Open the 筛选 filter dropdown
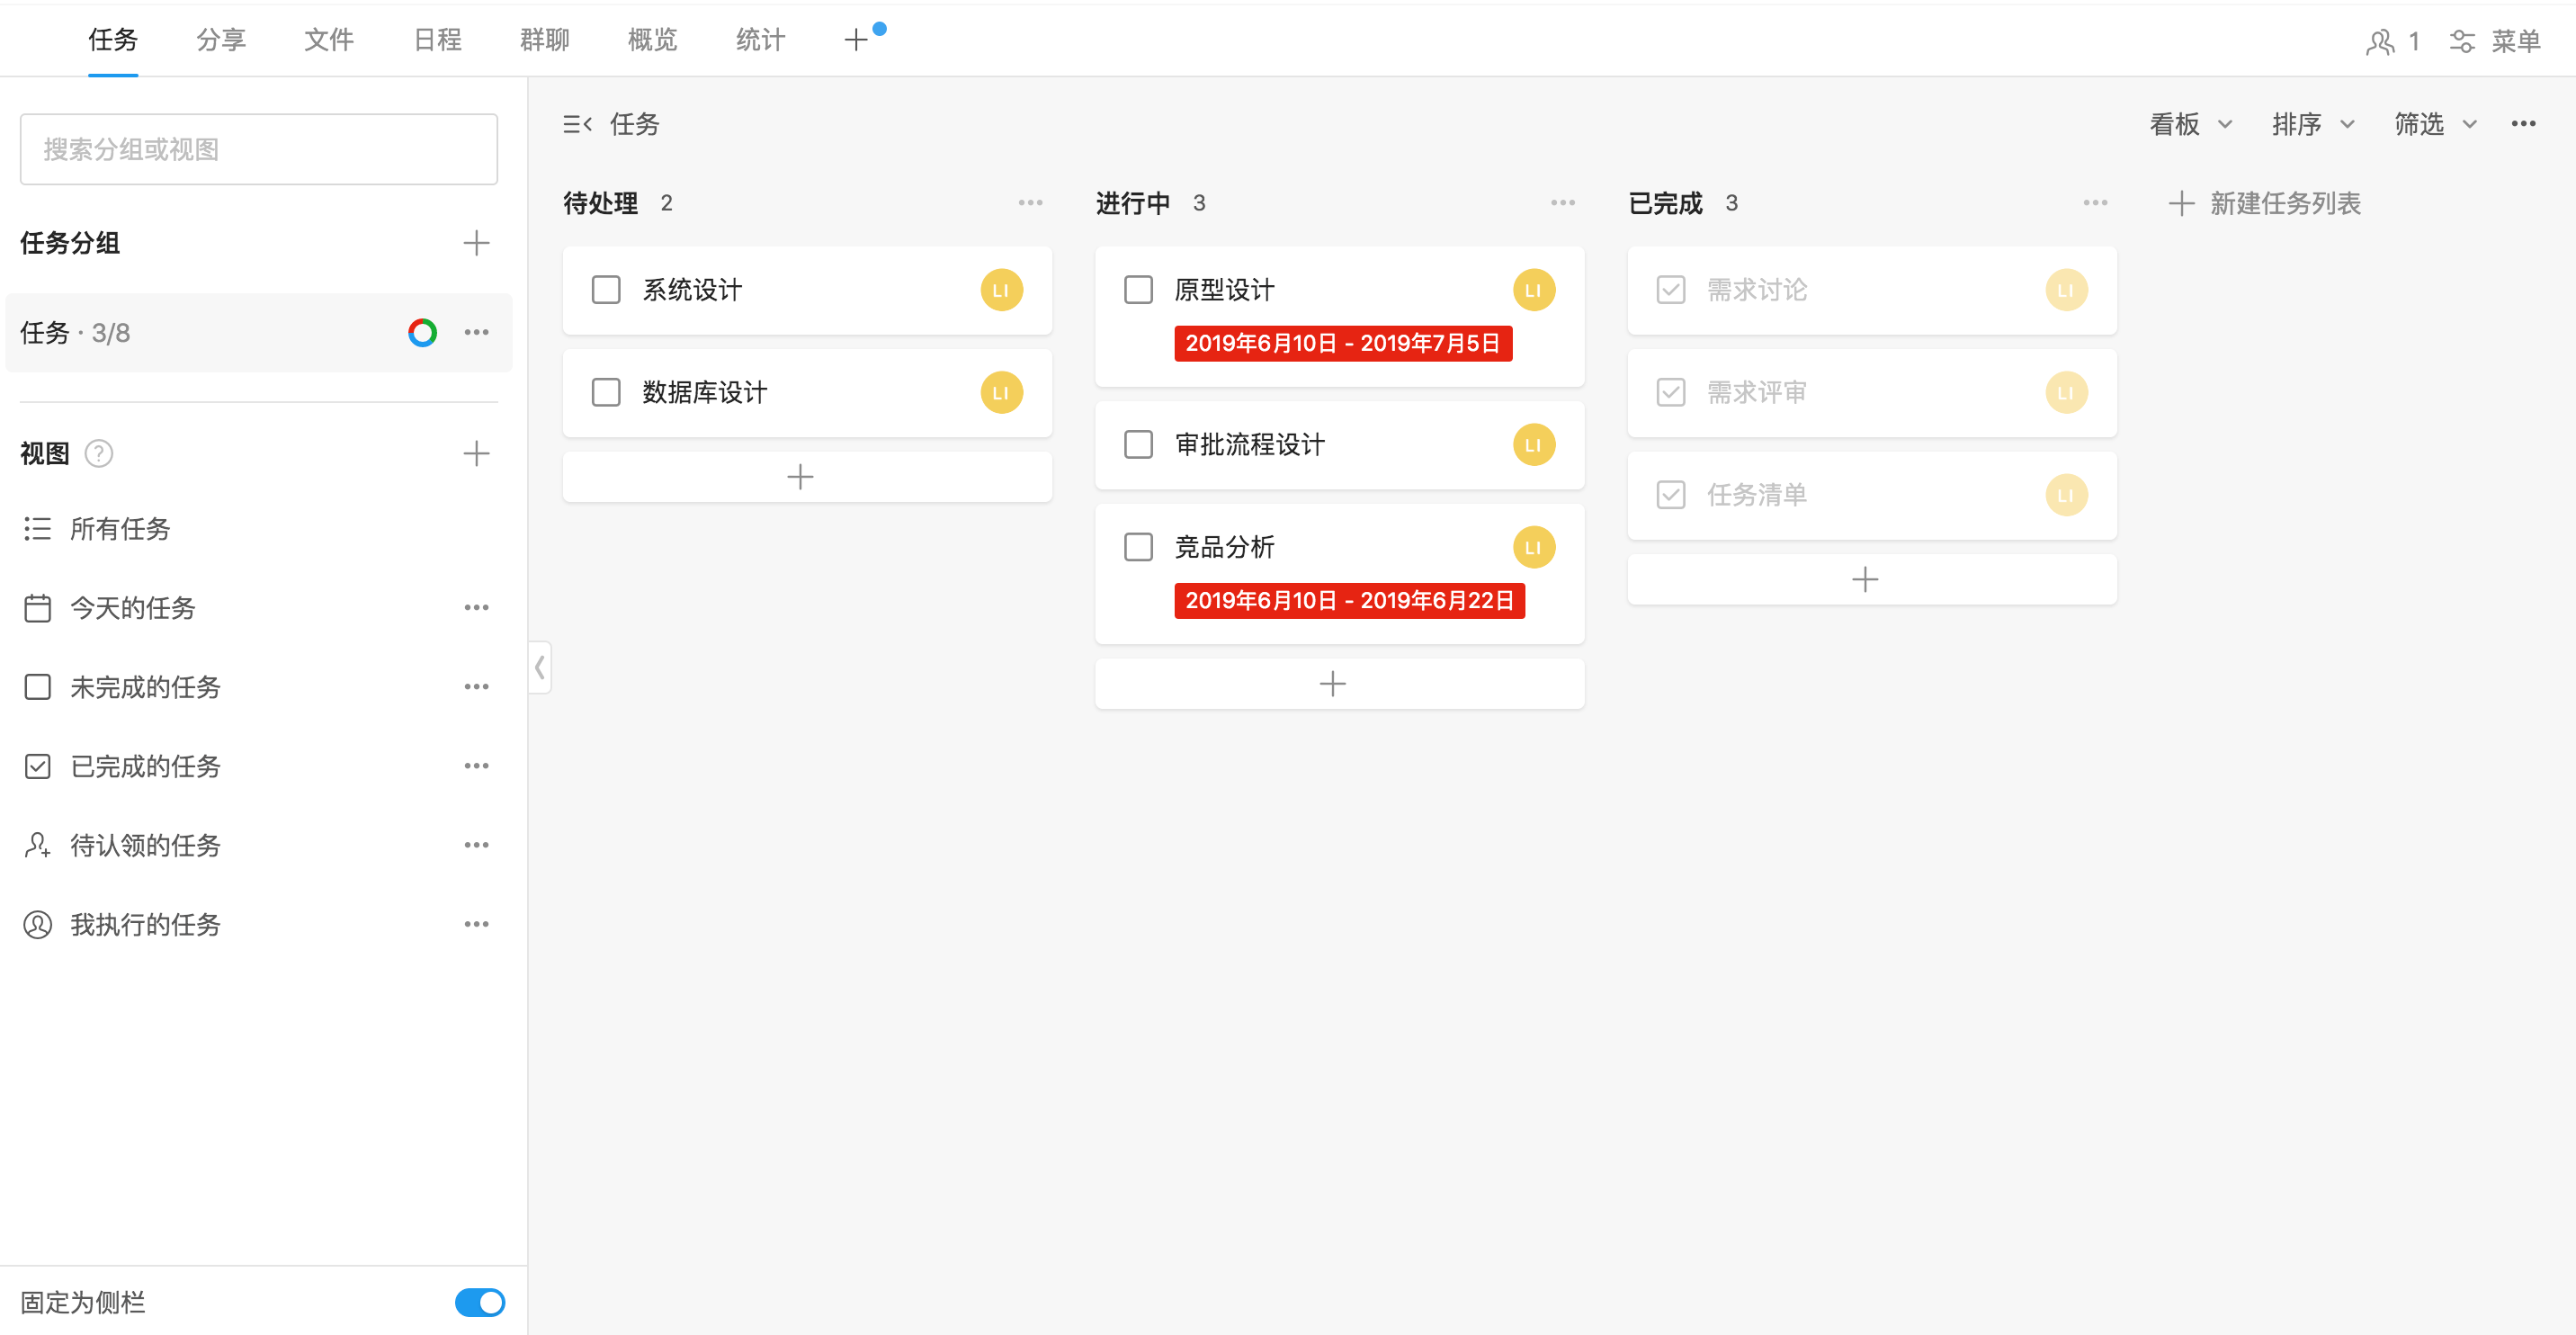The height and width of the screenshot is (1335, 2576). pos(2434,124)
